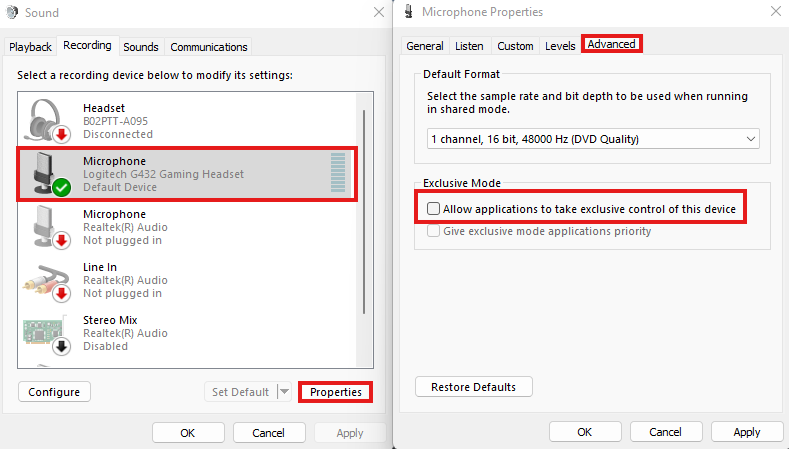Switch to the Communications tab
Viewport: 789px width, 449px height.
coord(209,47)
